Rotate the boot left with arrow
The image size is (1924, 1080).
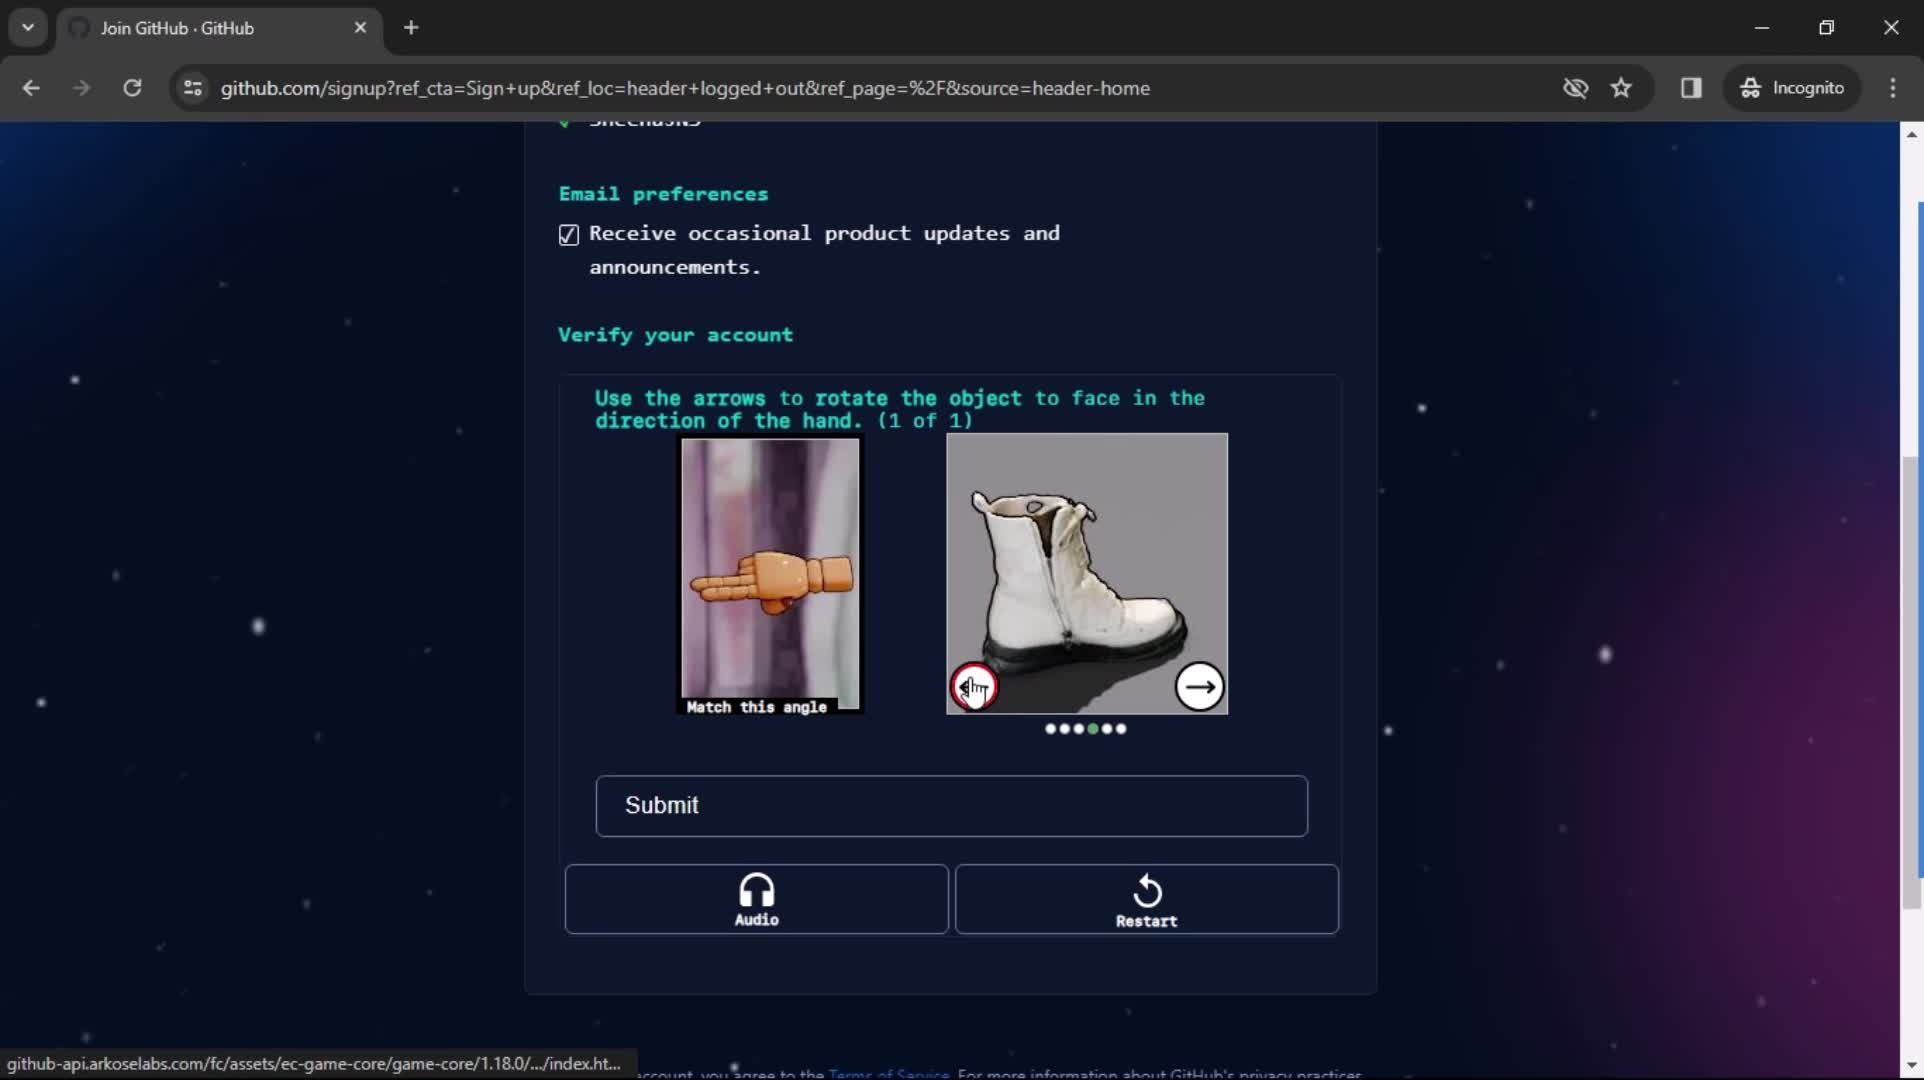973,687
